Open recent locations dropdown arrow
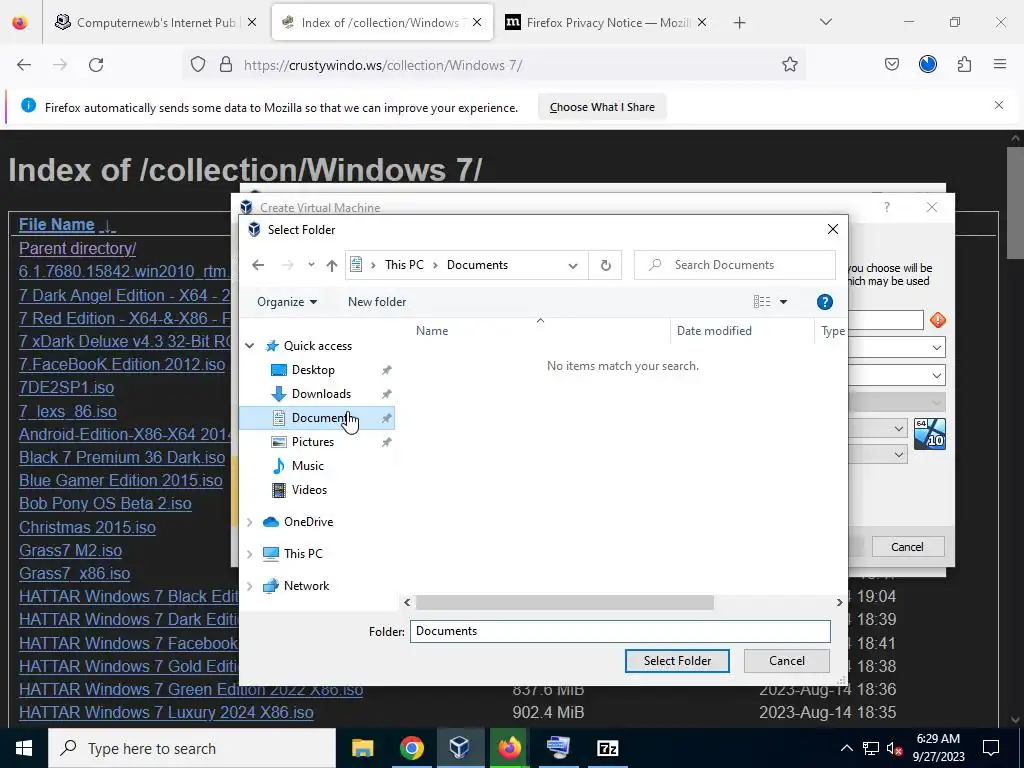Screen dimensions: 1024x768 (311, 264)
